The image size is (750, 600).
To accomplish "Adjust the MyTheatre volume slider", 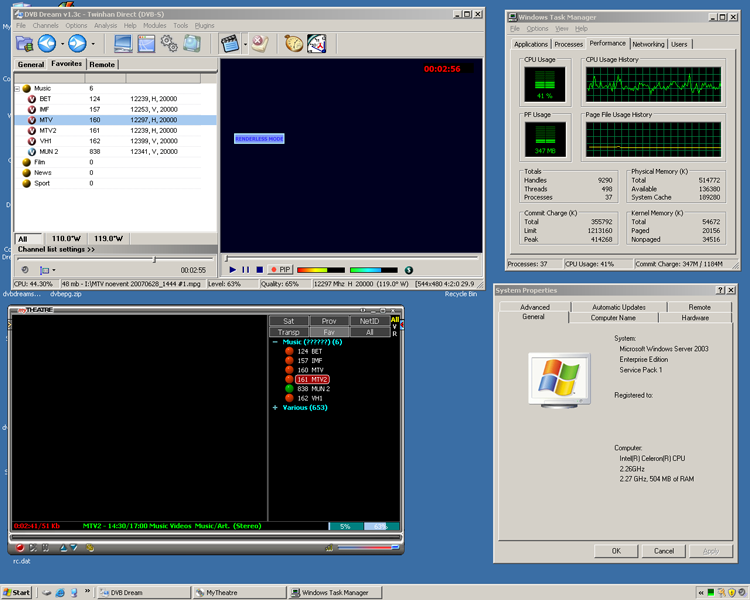I will [368, 547].
